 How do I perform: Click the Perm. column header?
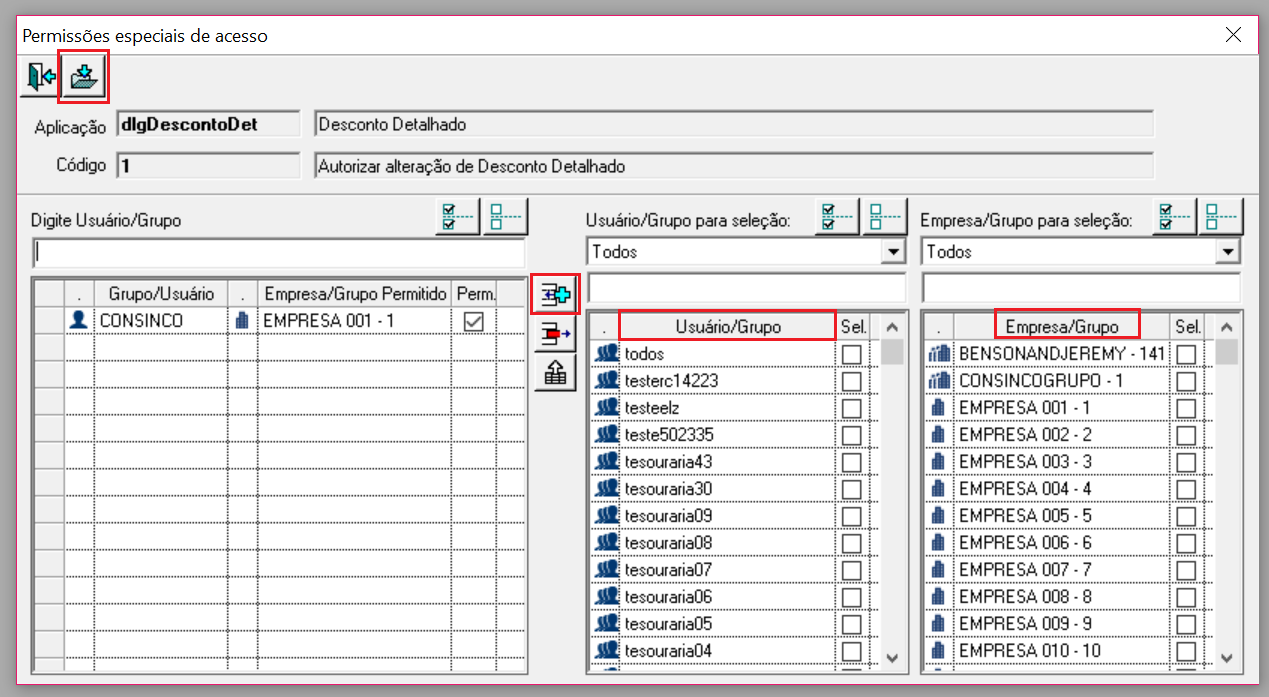tap(475, 294)
